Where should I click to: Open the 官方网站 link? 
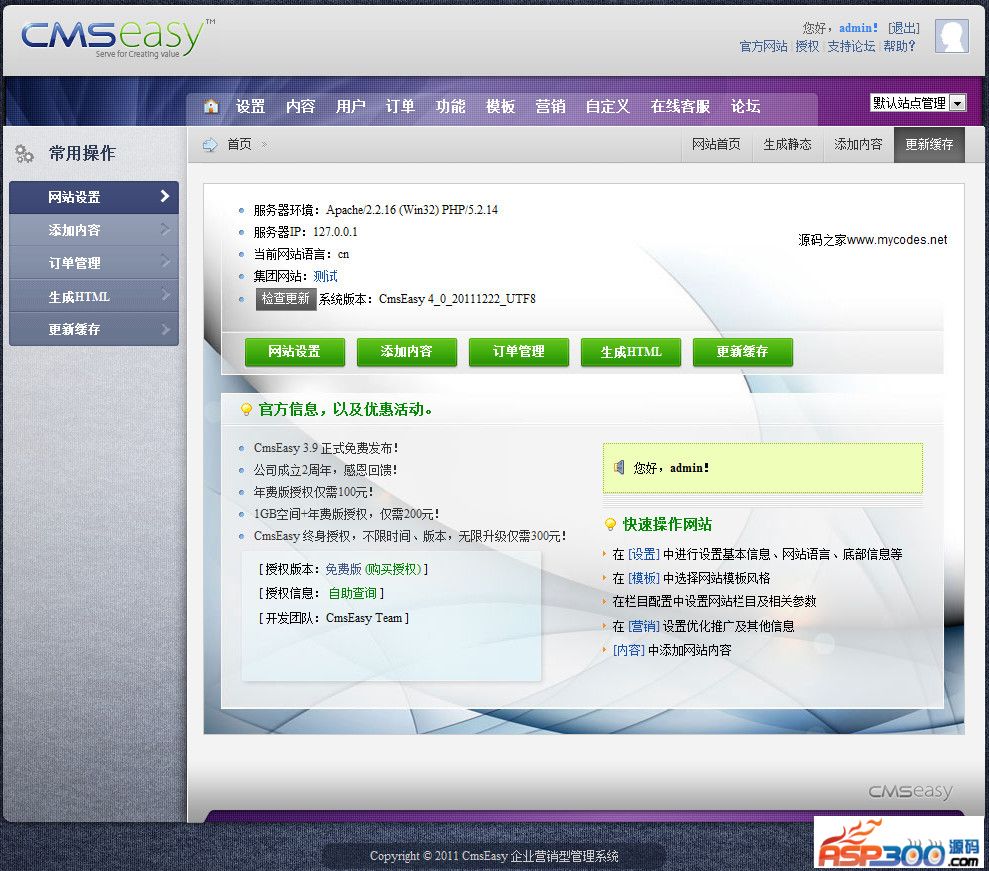763,46
